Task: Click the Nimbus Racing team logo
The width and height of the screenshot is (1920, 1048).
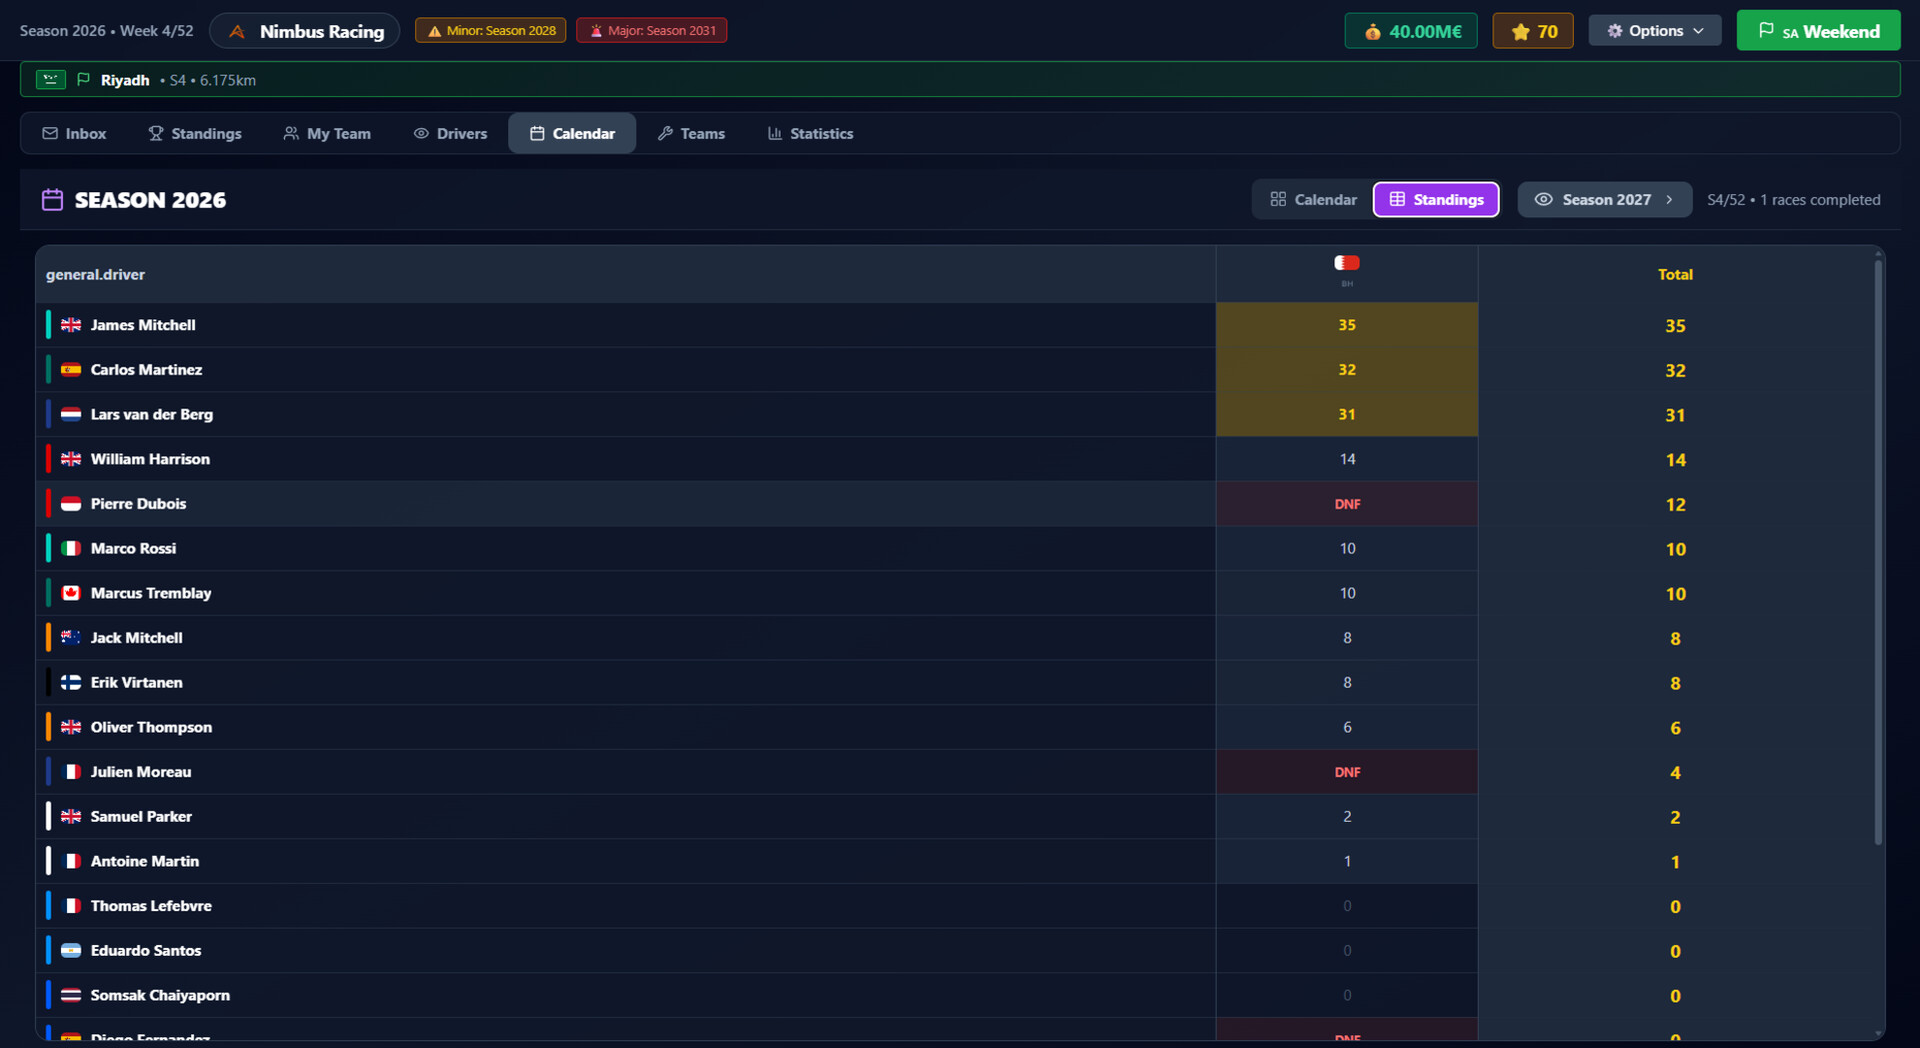Action: (236, 30)
